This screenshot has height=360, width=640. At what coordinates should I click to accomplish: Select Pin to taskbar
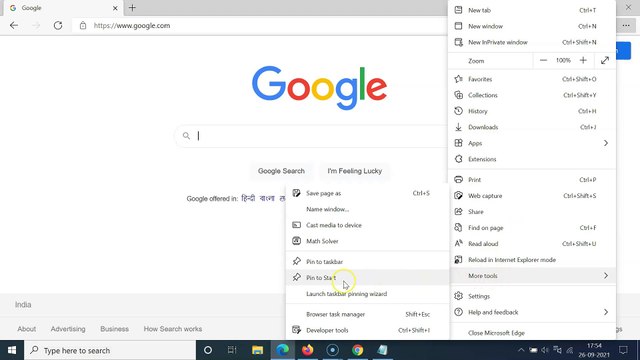click(367, 262)
